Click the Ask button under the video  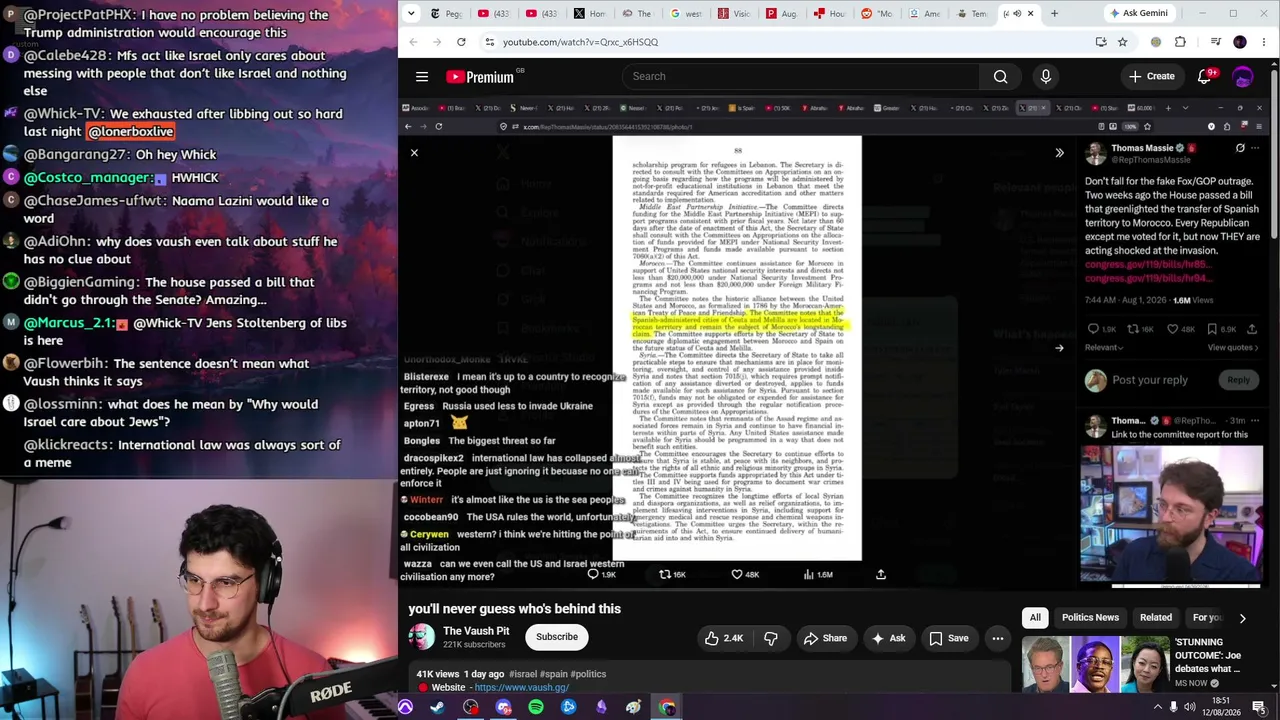pyautogui.click(x=888, y=638)
